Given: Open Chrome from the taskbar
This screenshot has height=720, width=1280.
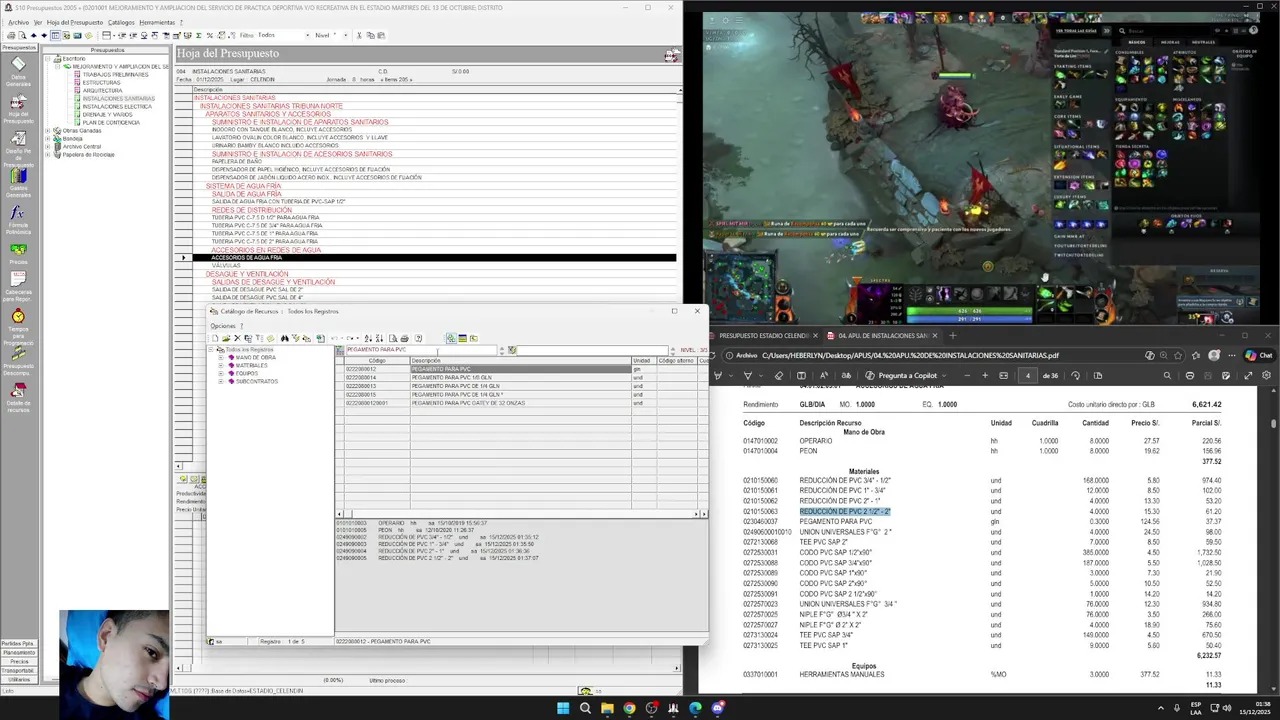Looking at the screenshot, I should pyautogui.click(x=629, y=708).
